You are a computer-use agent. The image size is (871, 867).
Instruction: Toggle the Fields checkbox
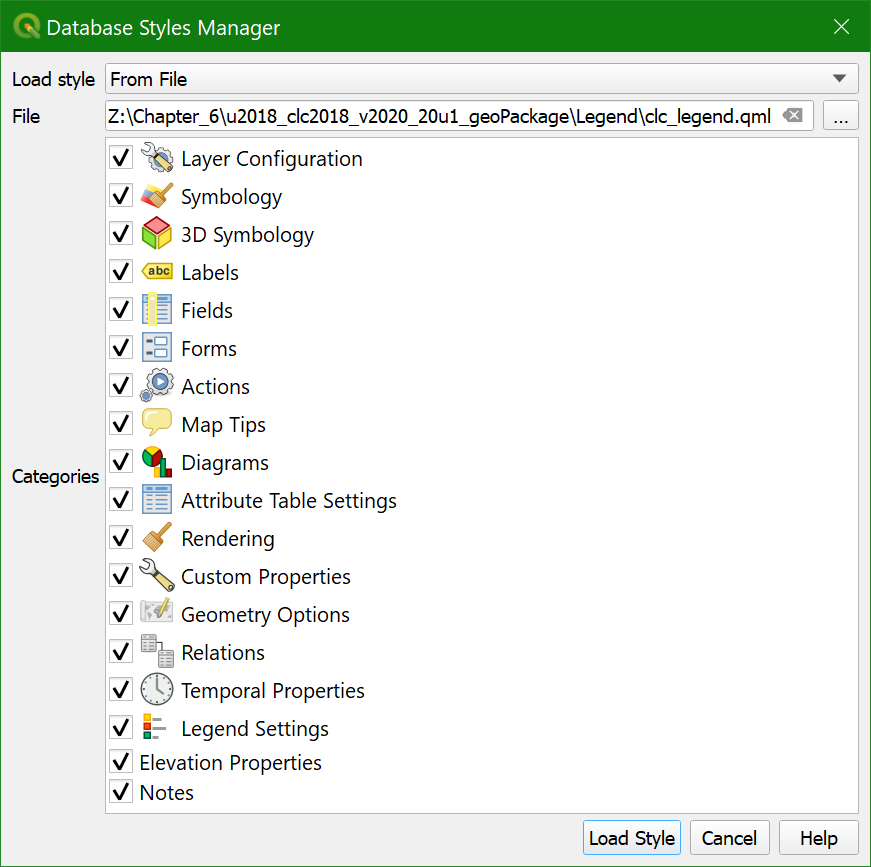click(x=121, y=309)
